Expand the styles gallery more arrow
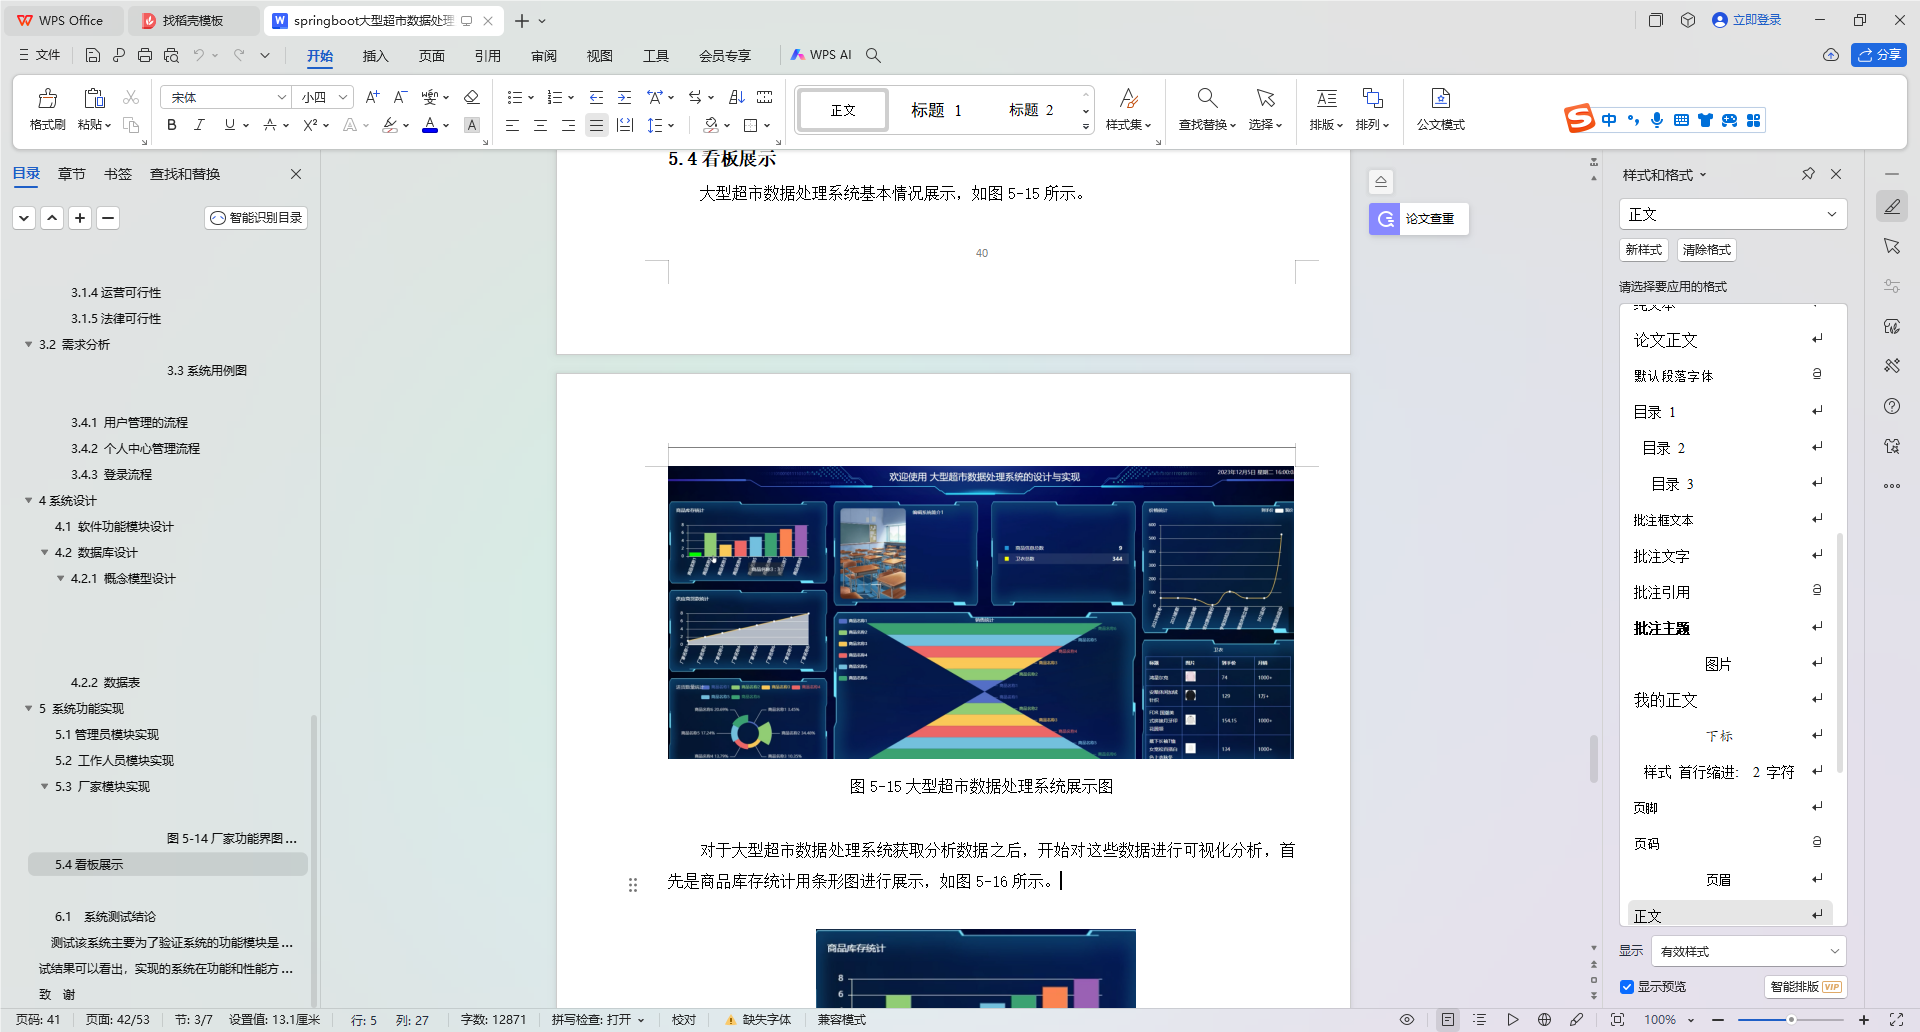 pyautogui.click(x=1086, y=127)
